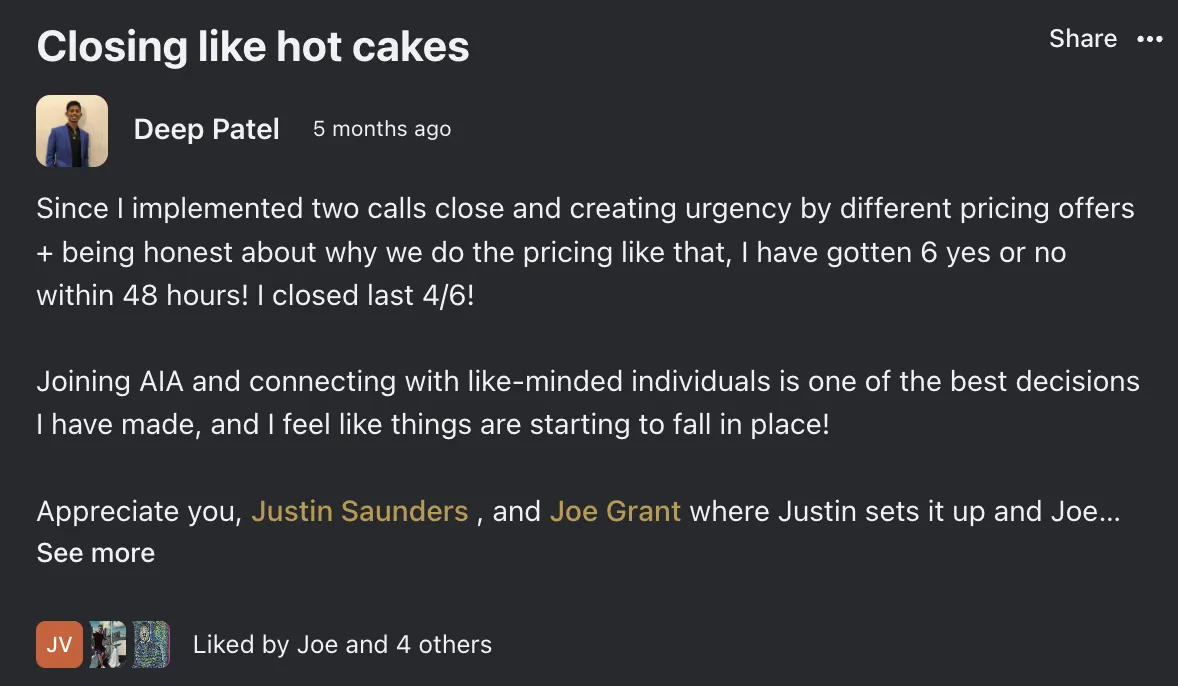The width and height of the screenshot is (1178, 686).
Task: Open the middle liker's avatar
Action: click(106, 644)
